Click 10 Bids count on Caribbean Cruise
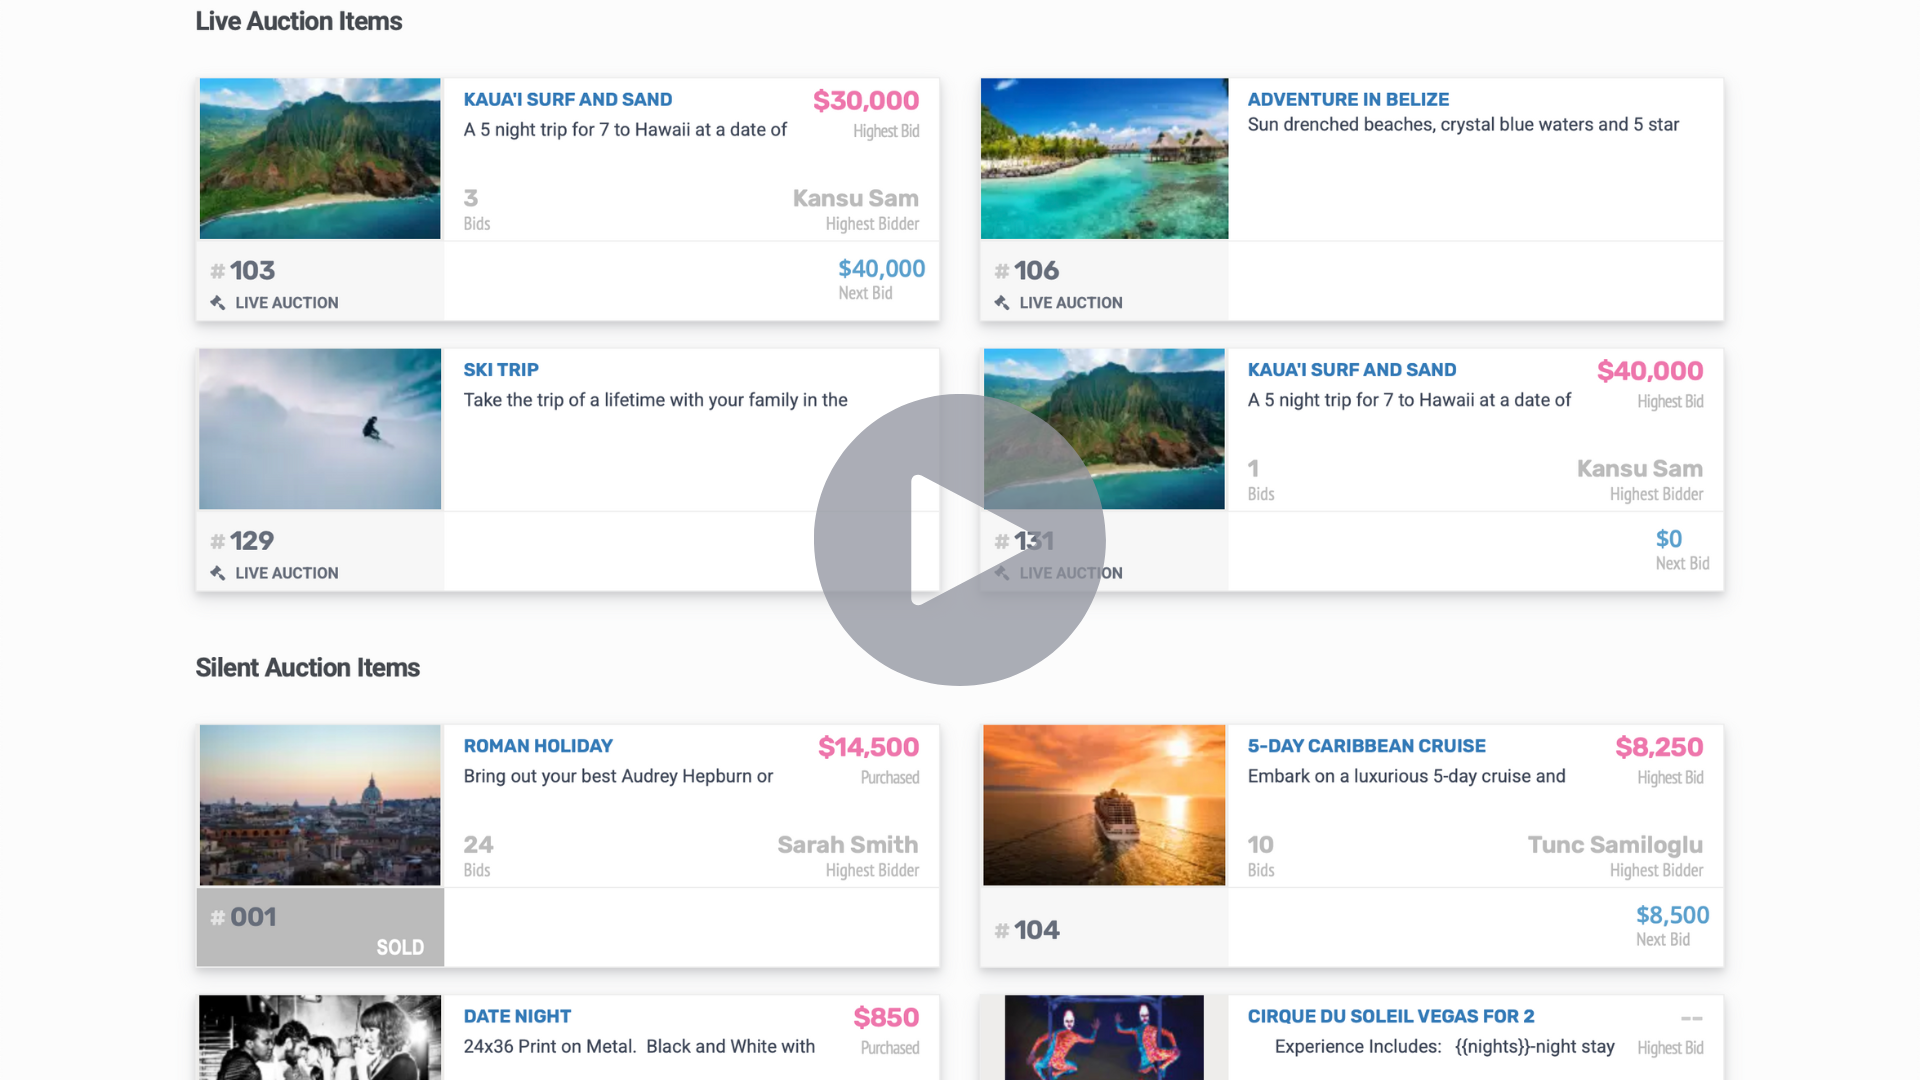This screenshot has width=1920, height=1080. point(1261,855)
